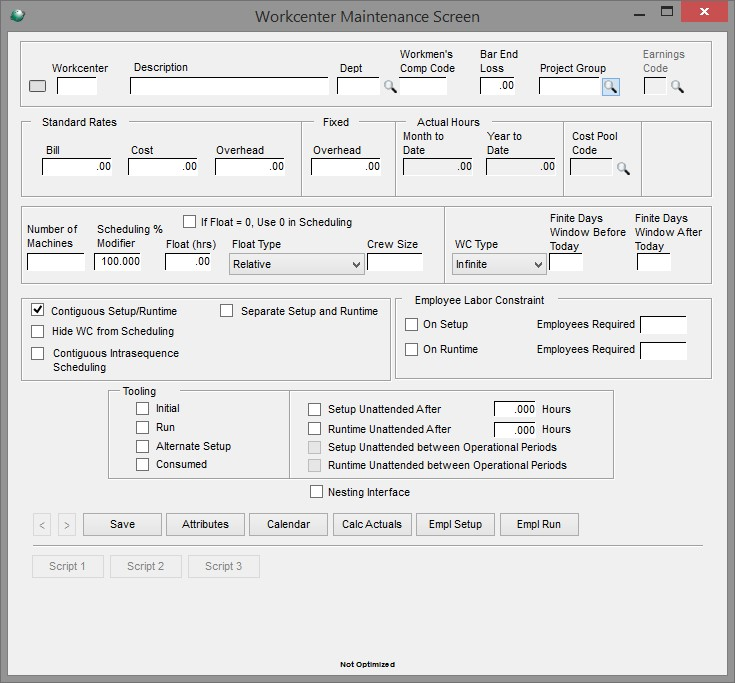735x683 pixels.
Task: Enable Setup Unattended After
Action: (315, 409)
